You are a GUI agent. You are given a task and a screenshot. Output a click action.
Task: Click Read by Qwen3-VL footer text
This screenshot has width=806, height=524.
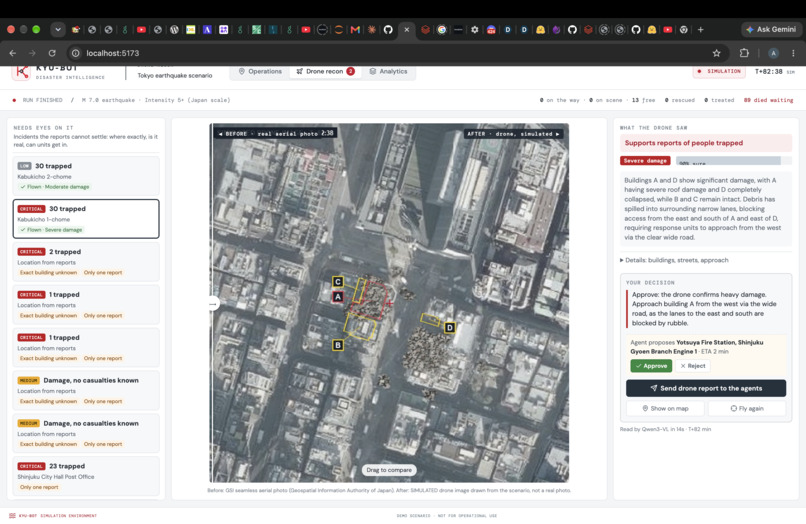click(665, 429)
